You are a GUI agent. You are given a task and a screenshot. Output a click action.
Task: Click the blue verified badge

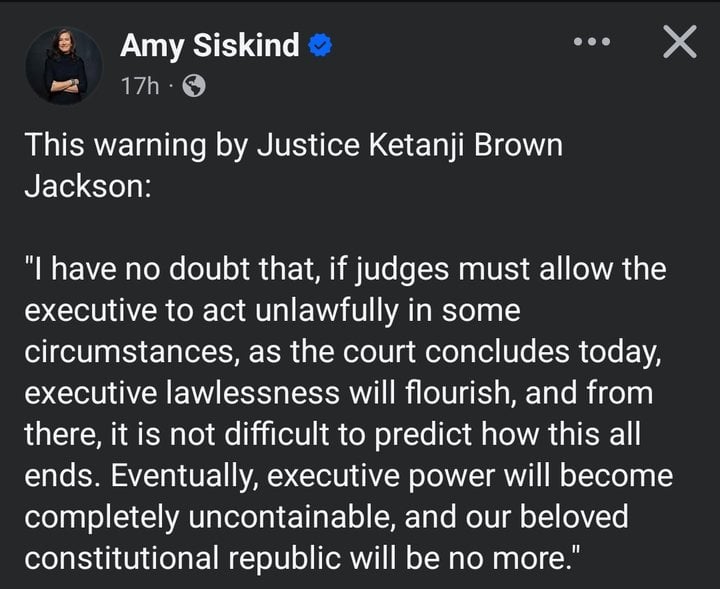pos(320,45)
